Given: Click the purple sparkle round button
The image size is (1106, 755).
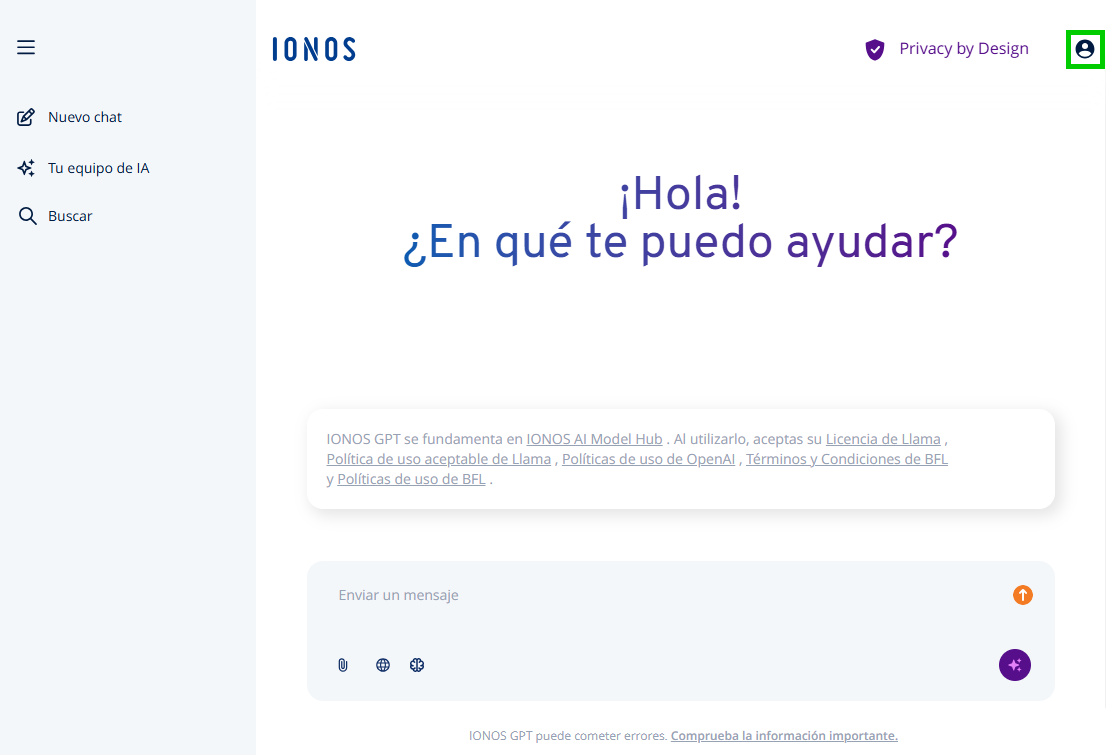Looking at the screenshot, I should [x=1014, y=665].
